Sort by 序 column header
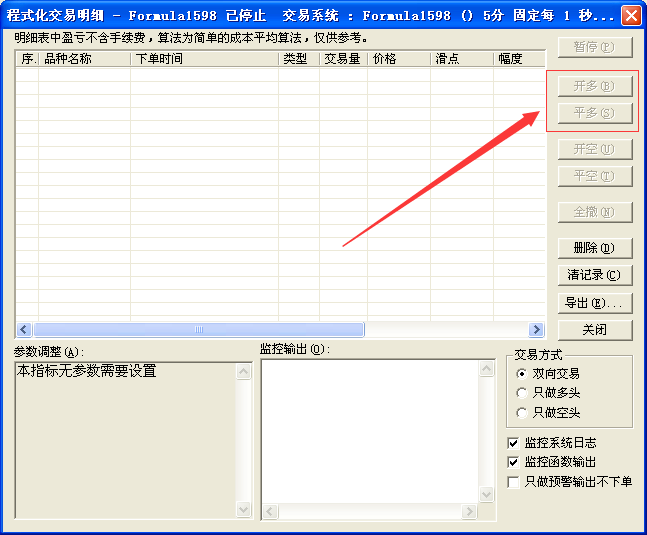647x535 pixels. [27, 59]
